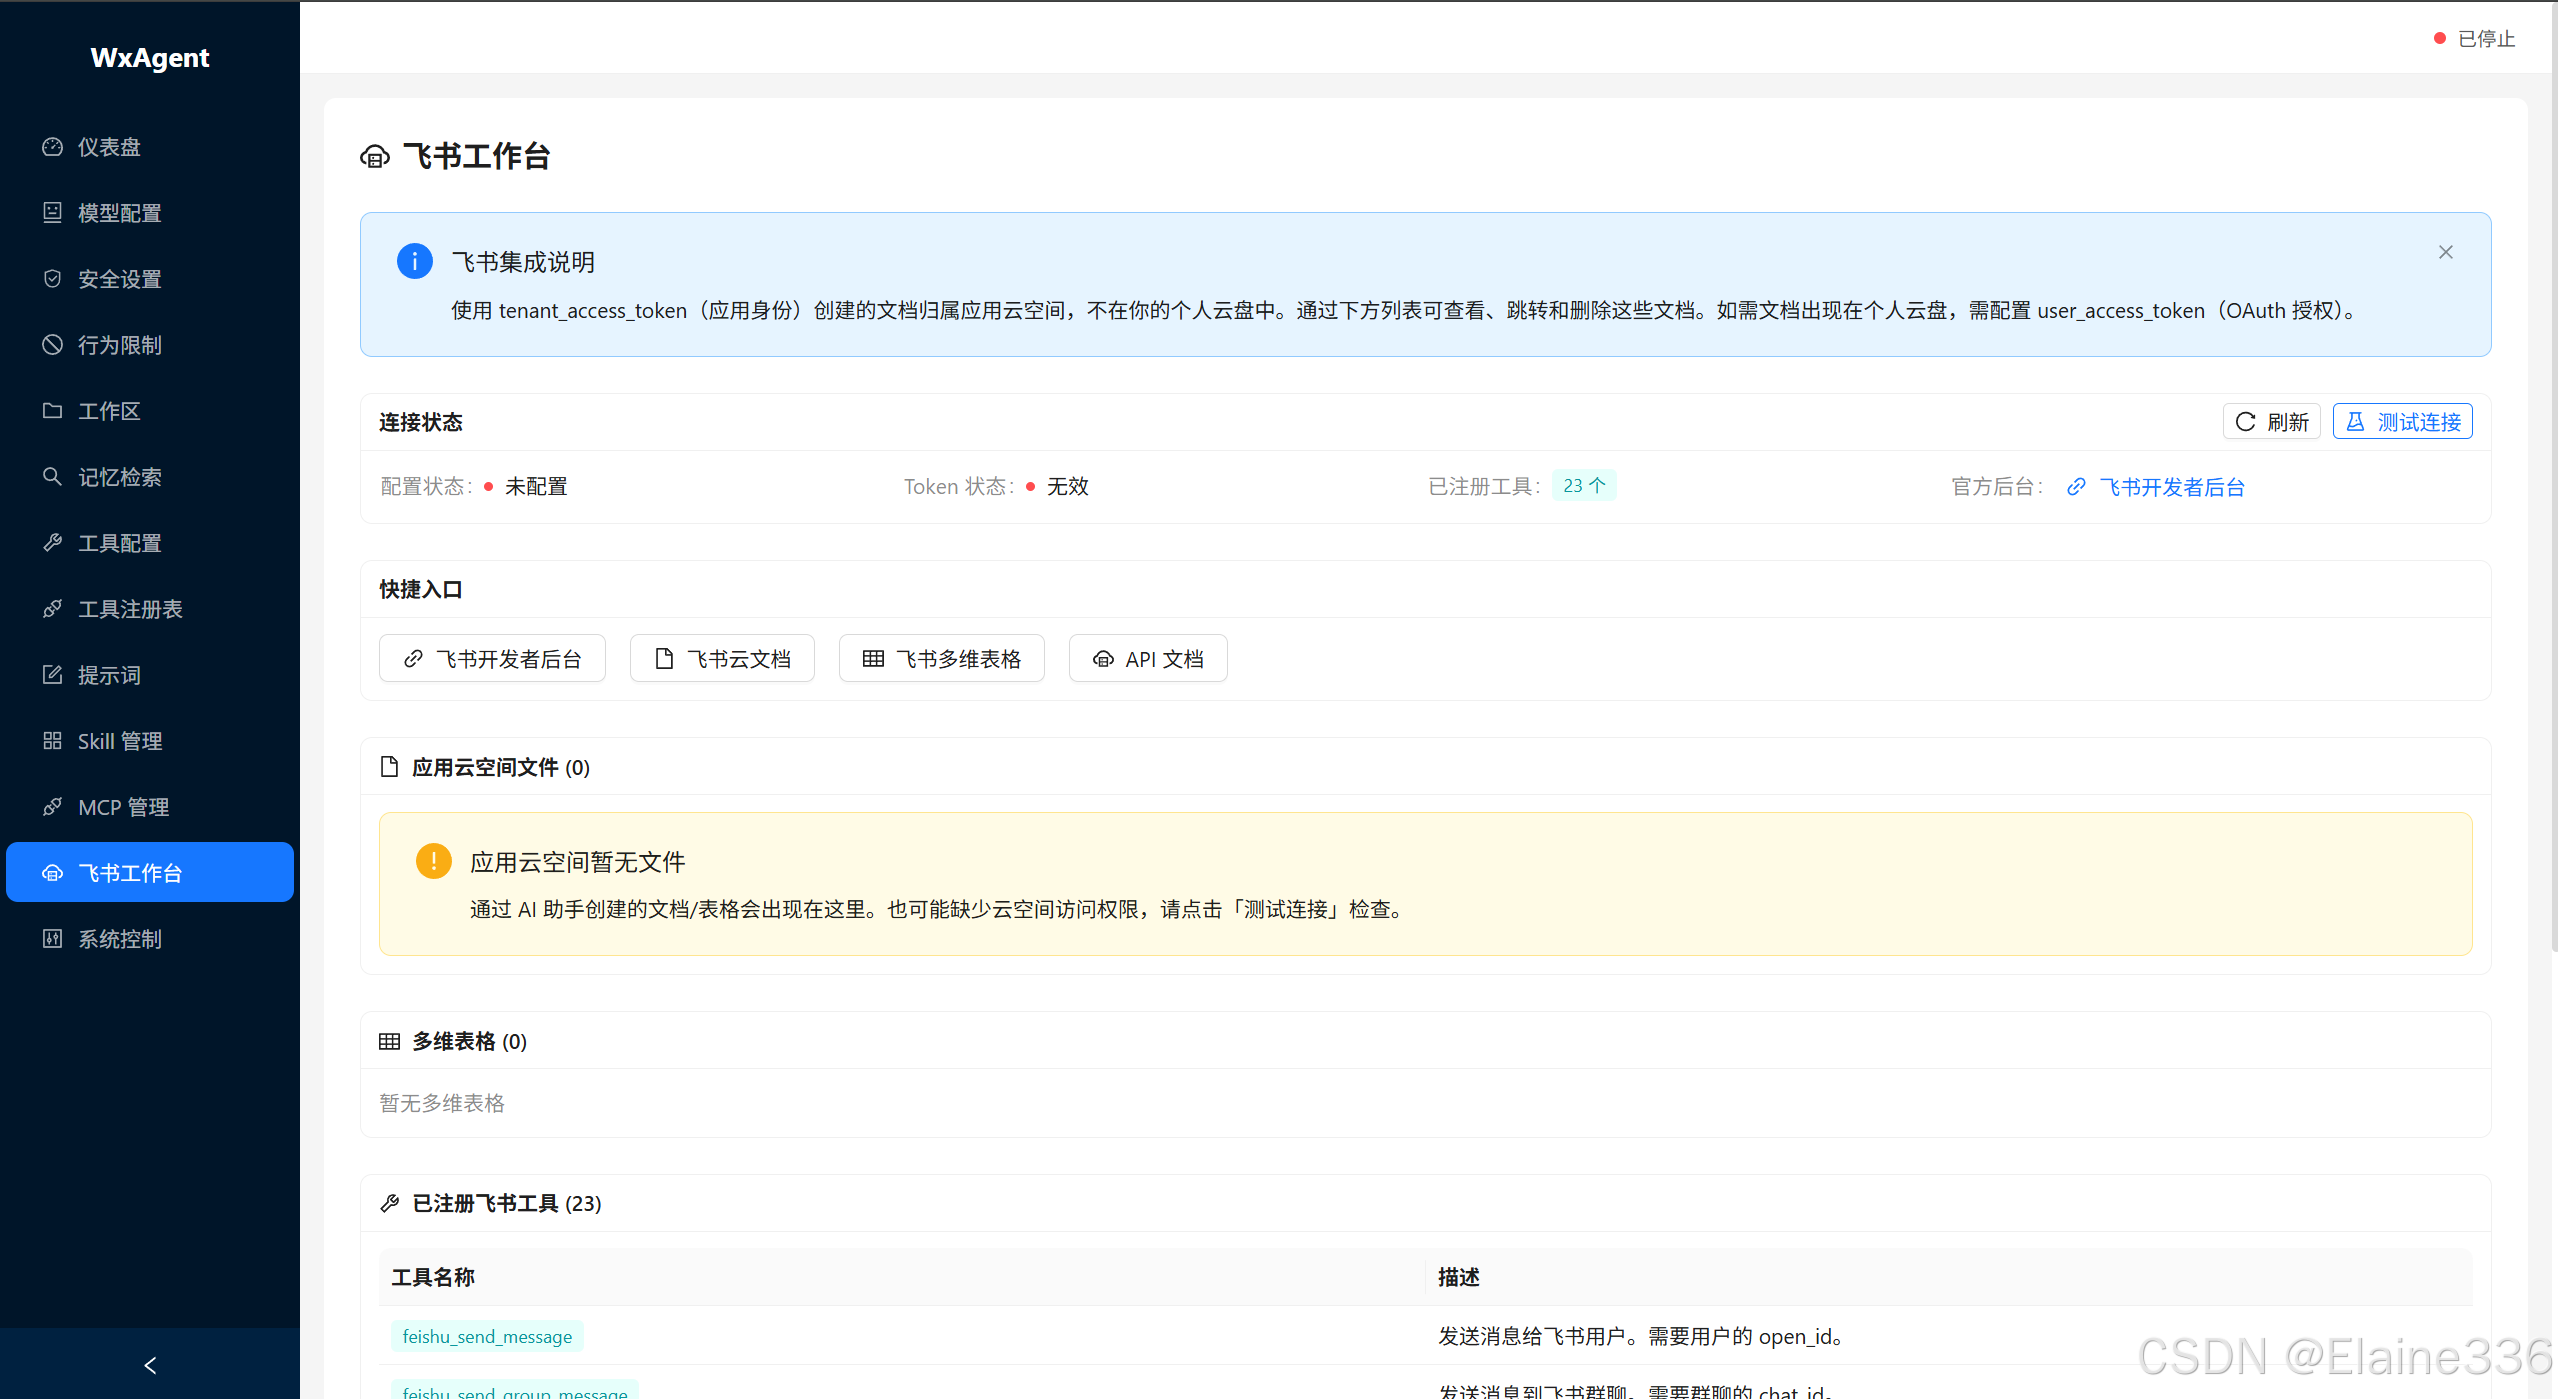The width and height of the screenshot is (2558, 1399).
Task: Click the blue info icon in the alert
Action: click(415, 261)
